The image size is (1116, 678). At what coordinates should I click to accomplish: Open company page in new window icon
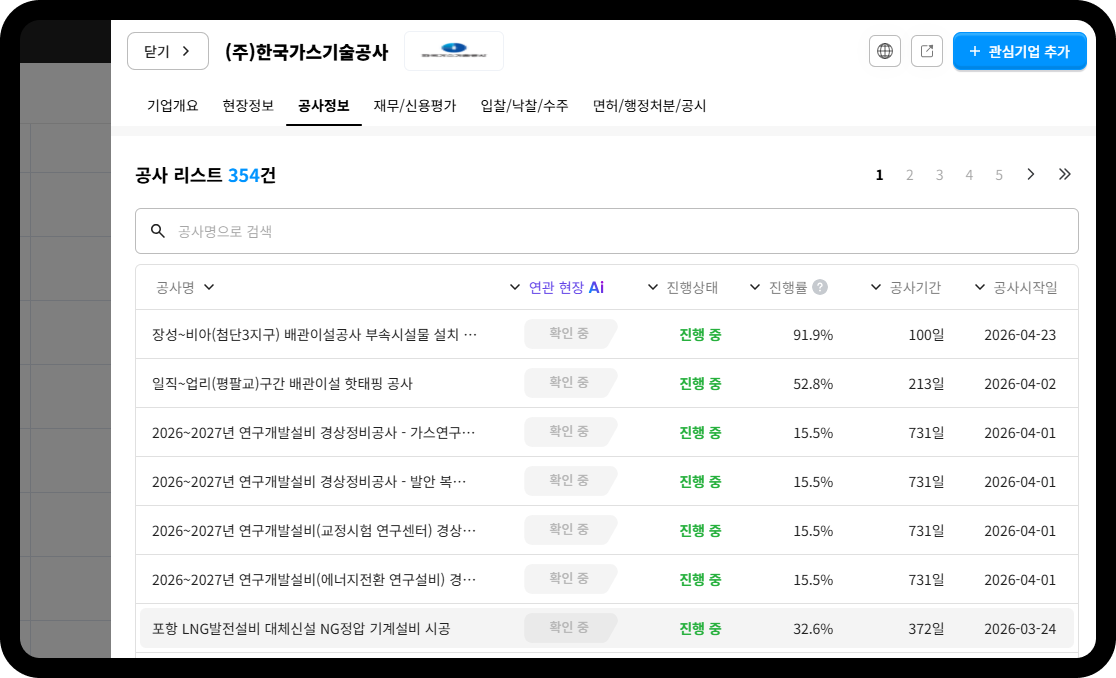point(927,51)
